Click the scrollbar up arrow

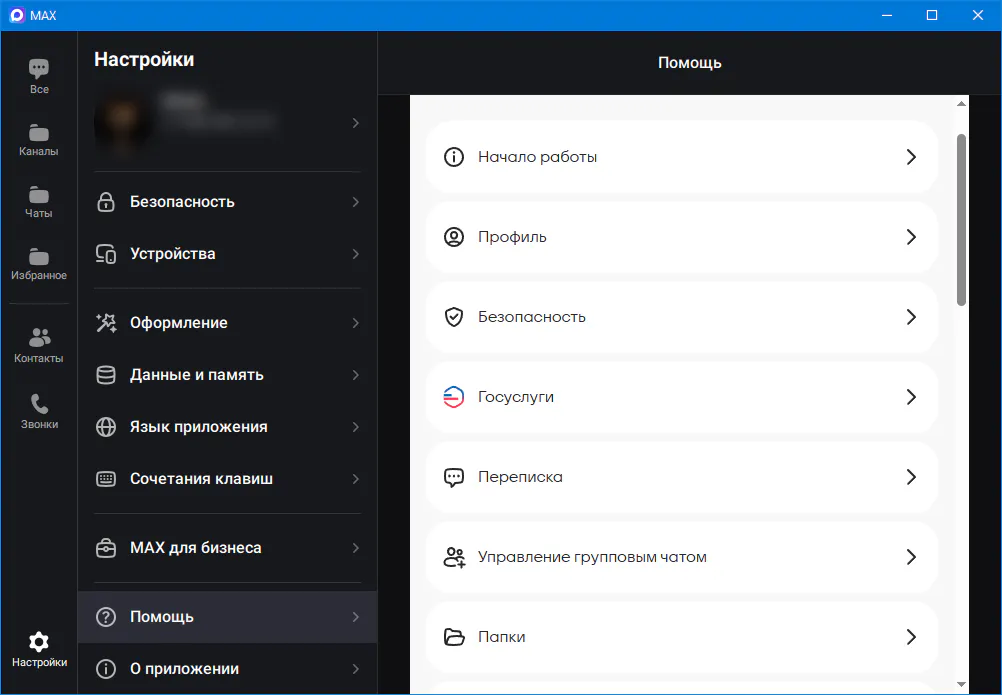pyautogui.click(x=961, y=103)
